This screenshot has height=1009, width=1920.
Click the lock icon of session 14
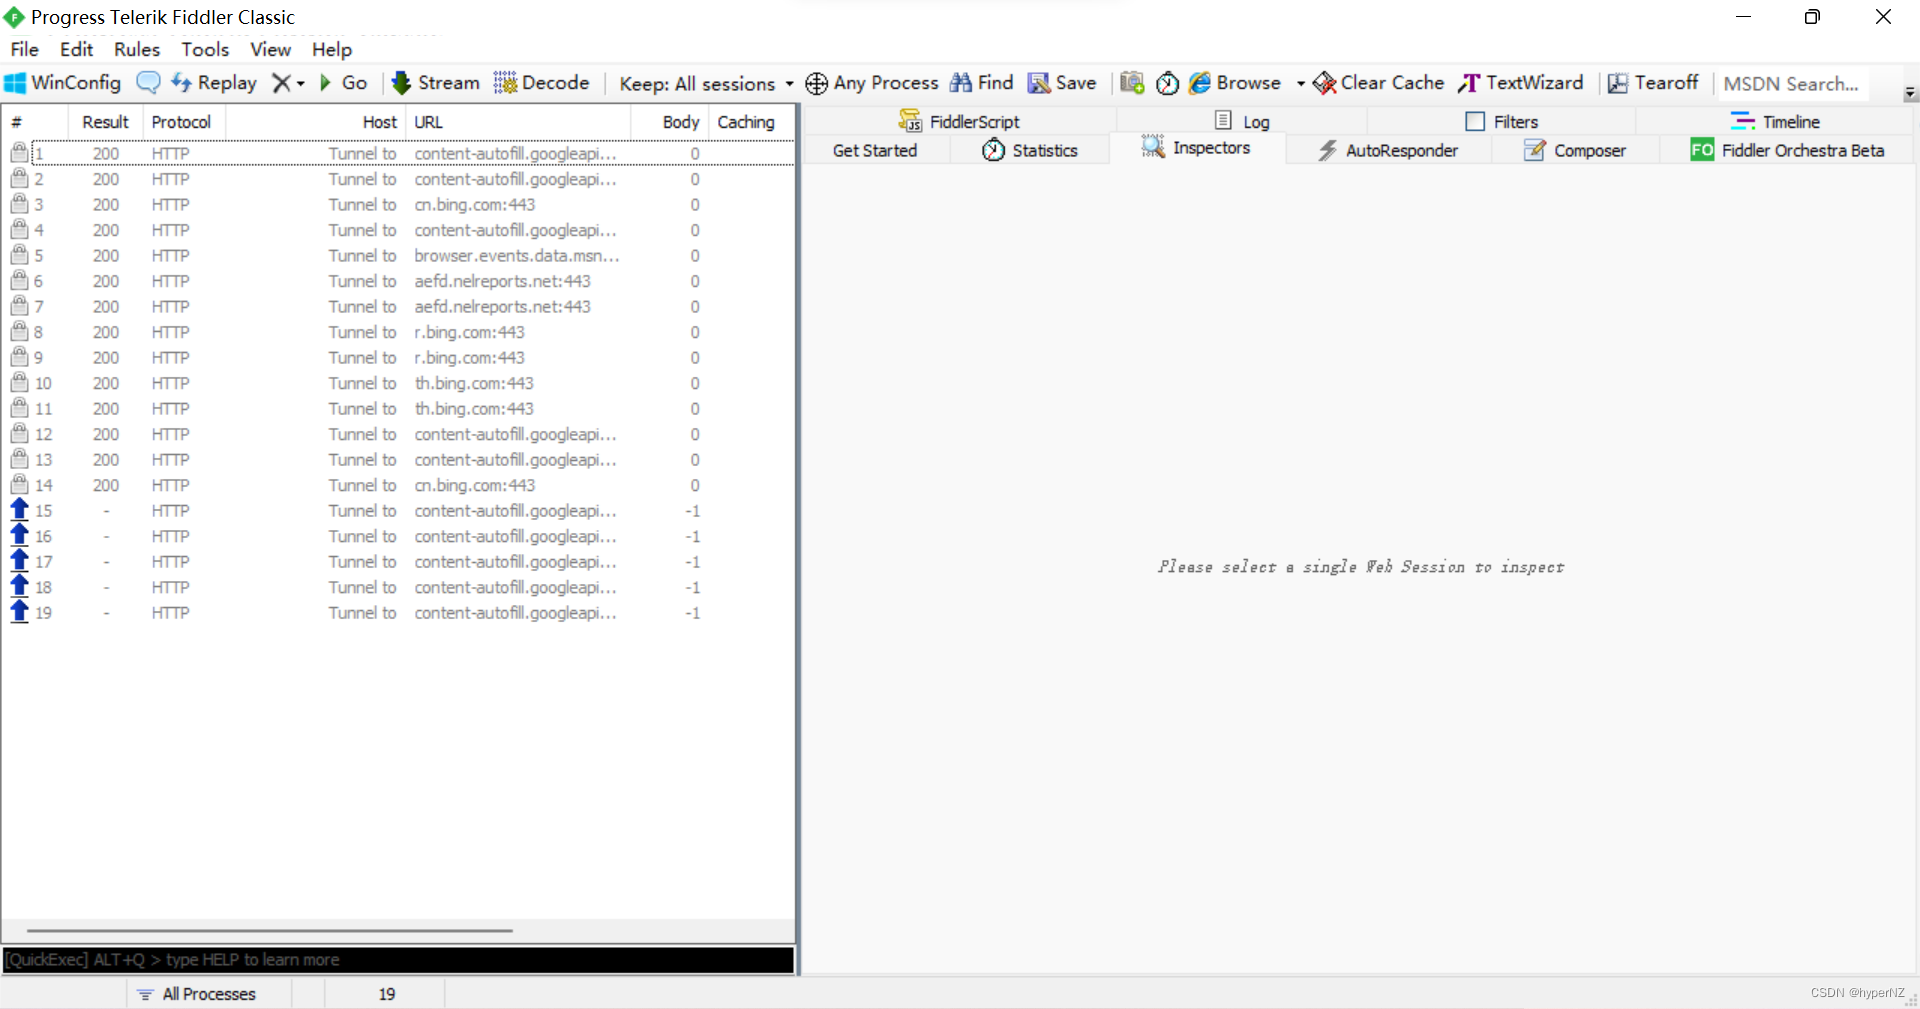19,484
